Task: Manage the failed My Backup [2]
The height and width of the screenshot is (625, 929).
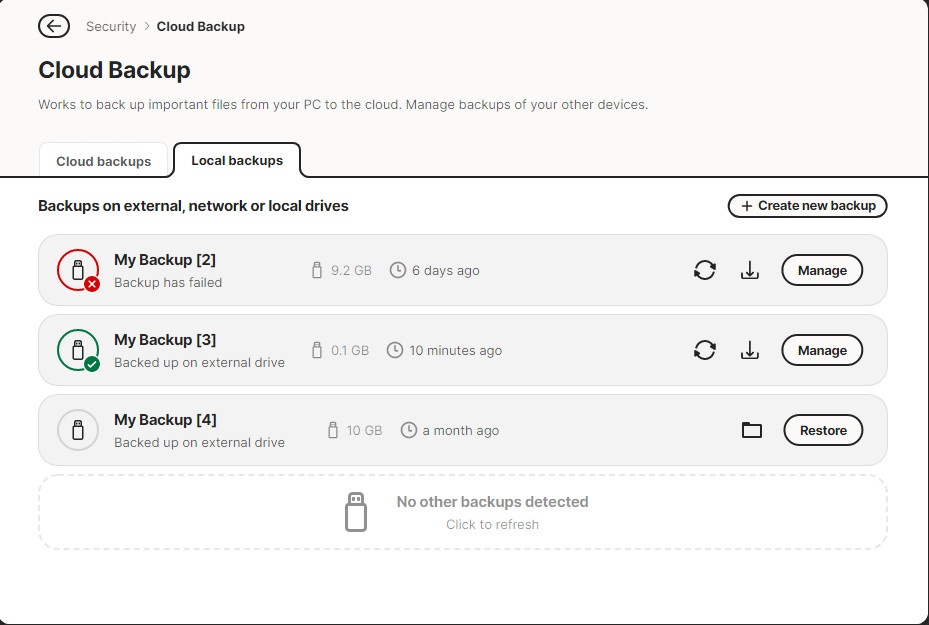Action: click(822, 270)
